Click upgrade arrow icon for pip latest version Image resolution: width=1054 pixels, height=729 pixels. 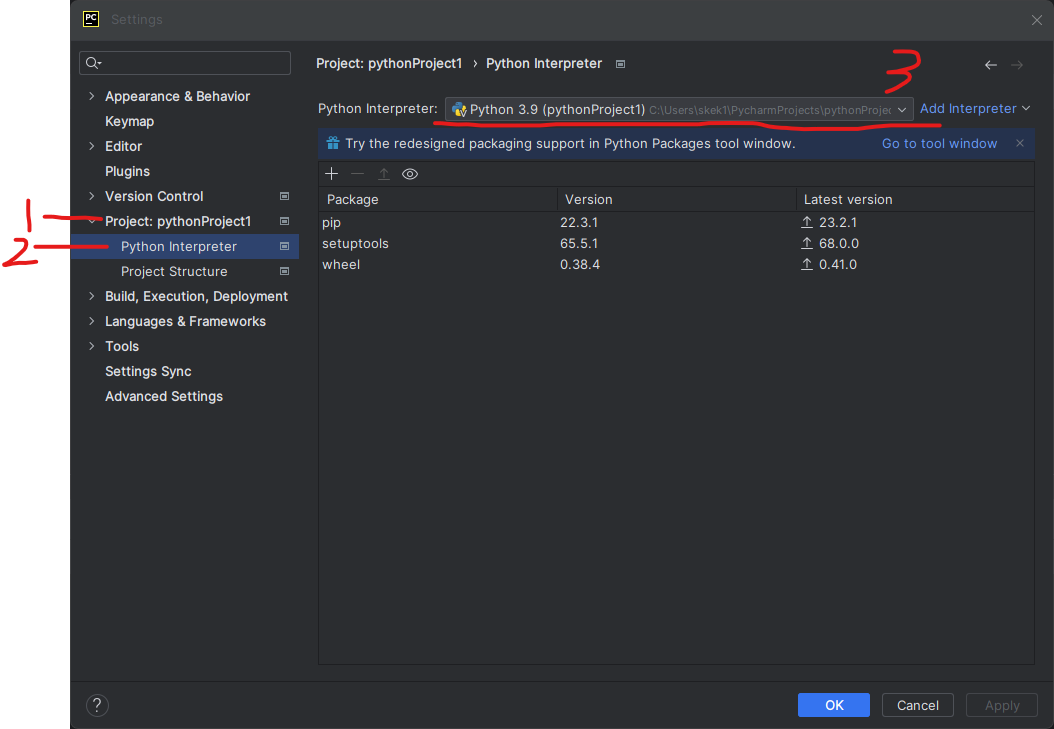pyautogui.click(x=807, y=222)
